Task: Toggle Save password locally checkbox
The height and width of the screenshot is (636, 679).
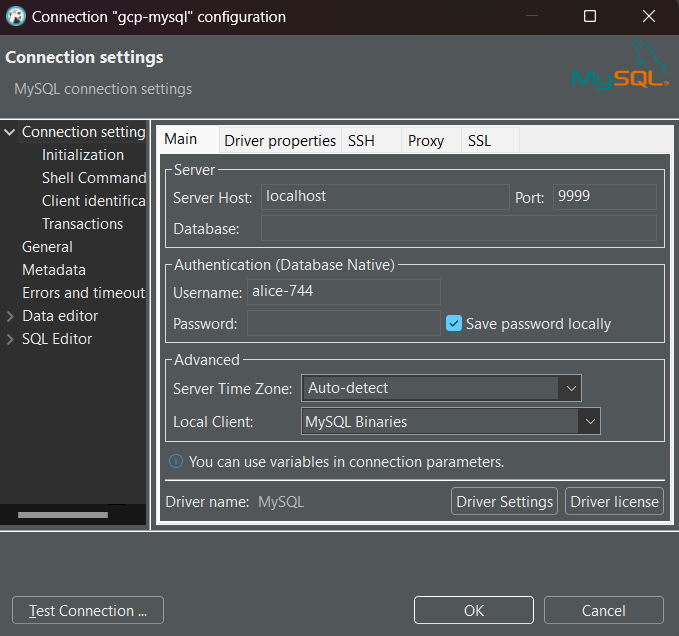Action: (x=454, y=323)
